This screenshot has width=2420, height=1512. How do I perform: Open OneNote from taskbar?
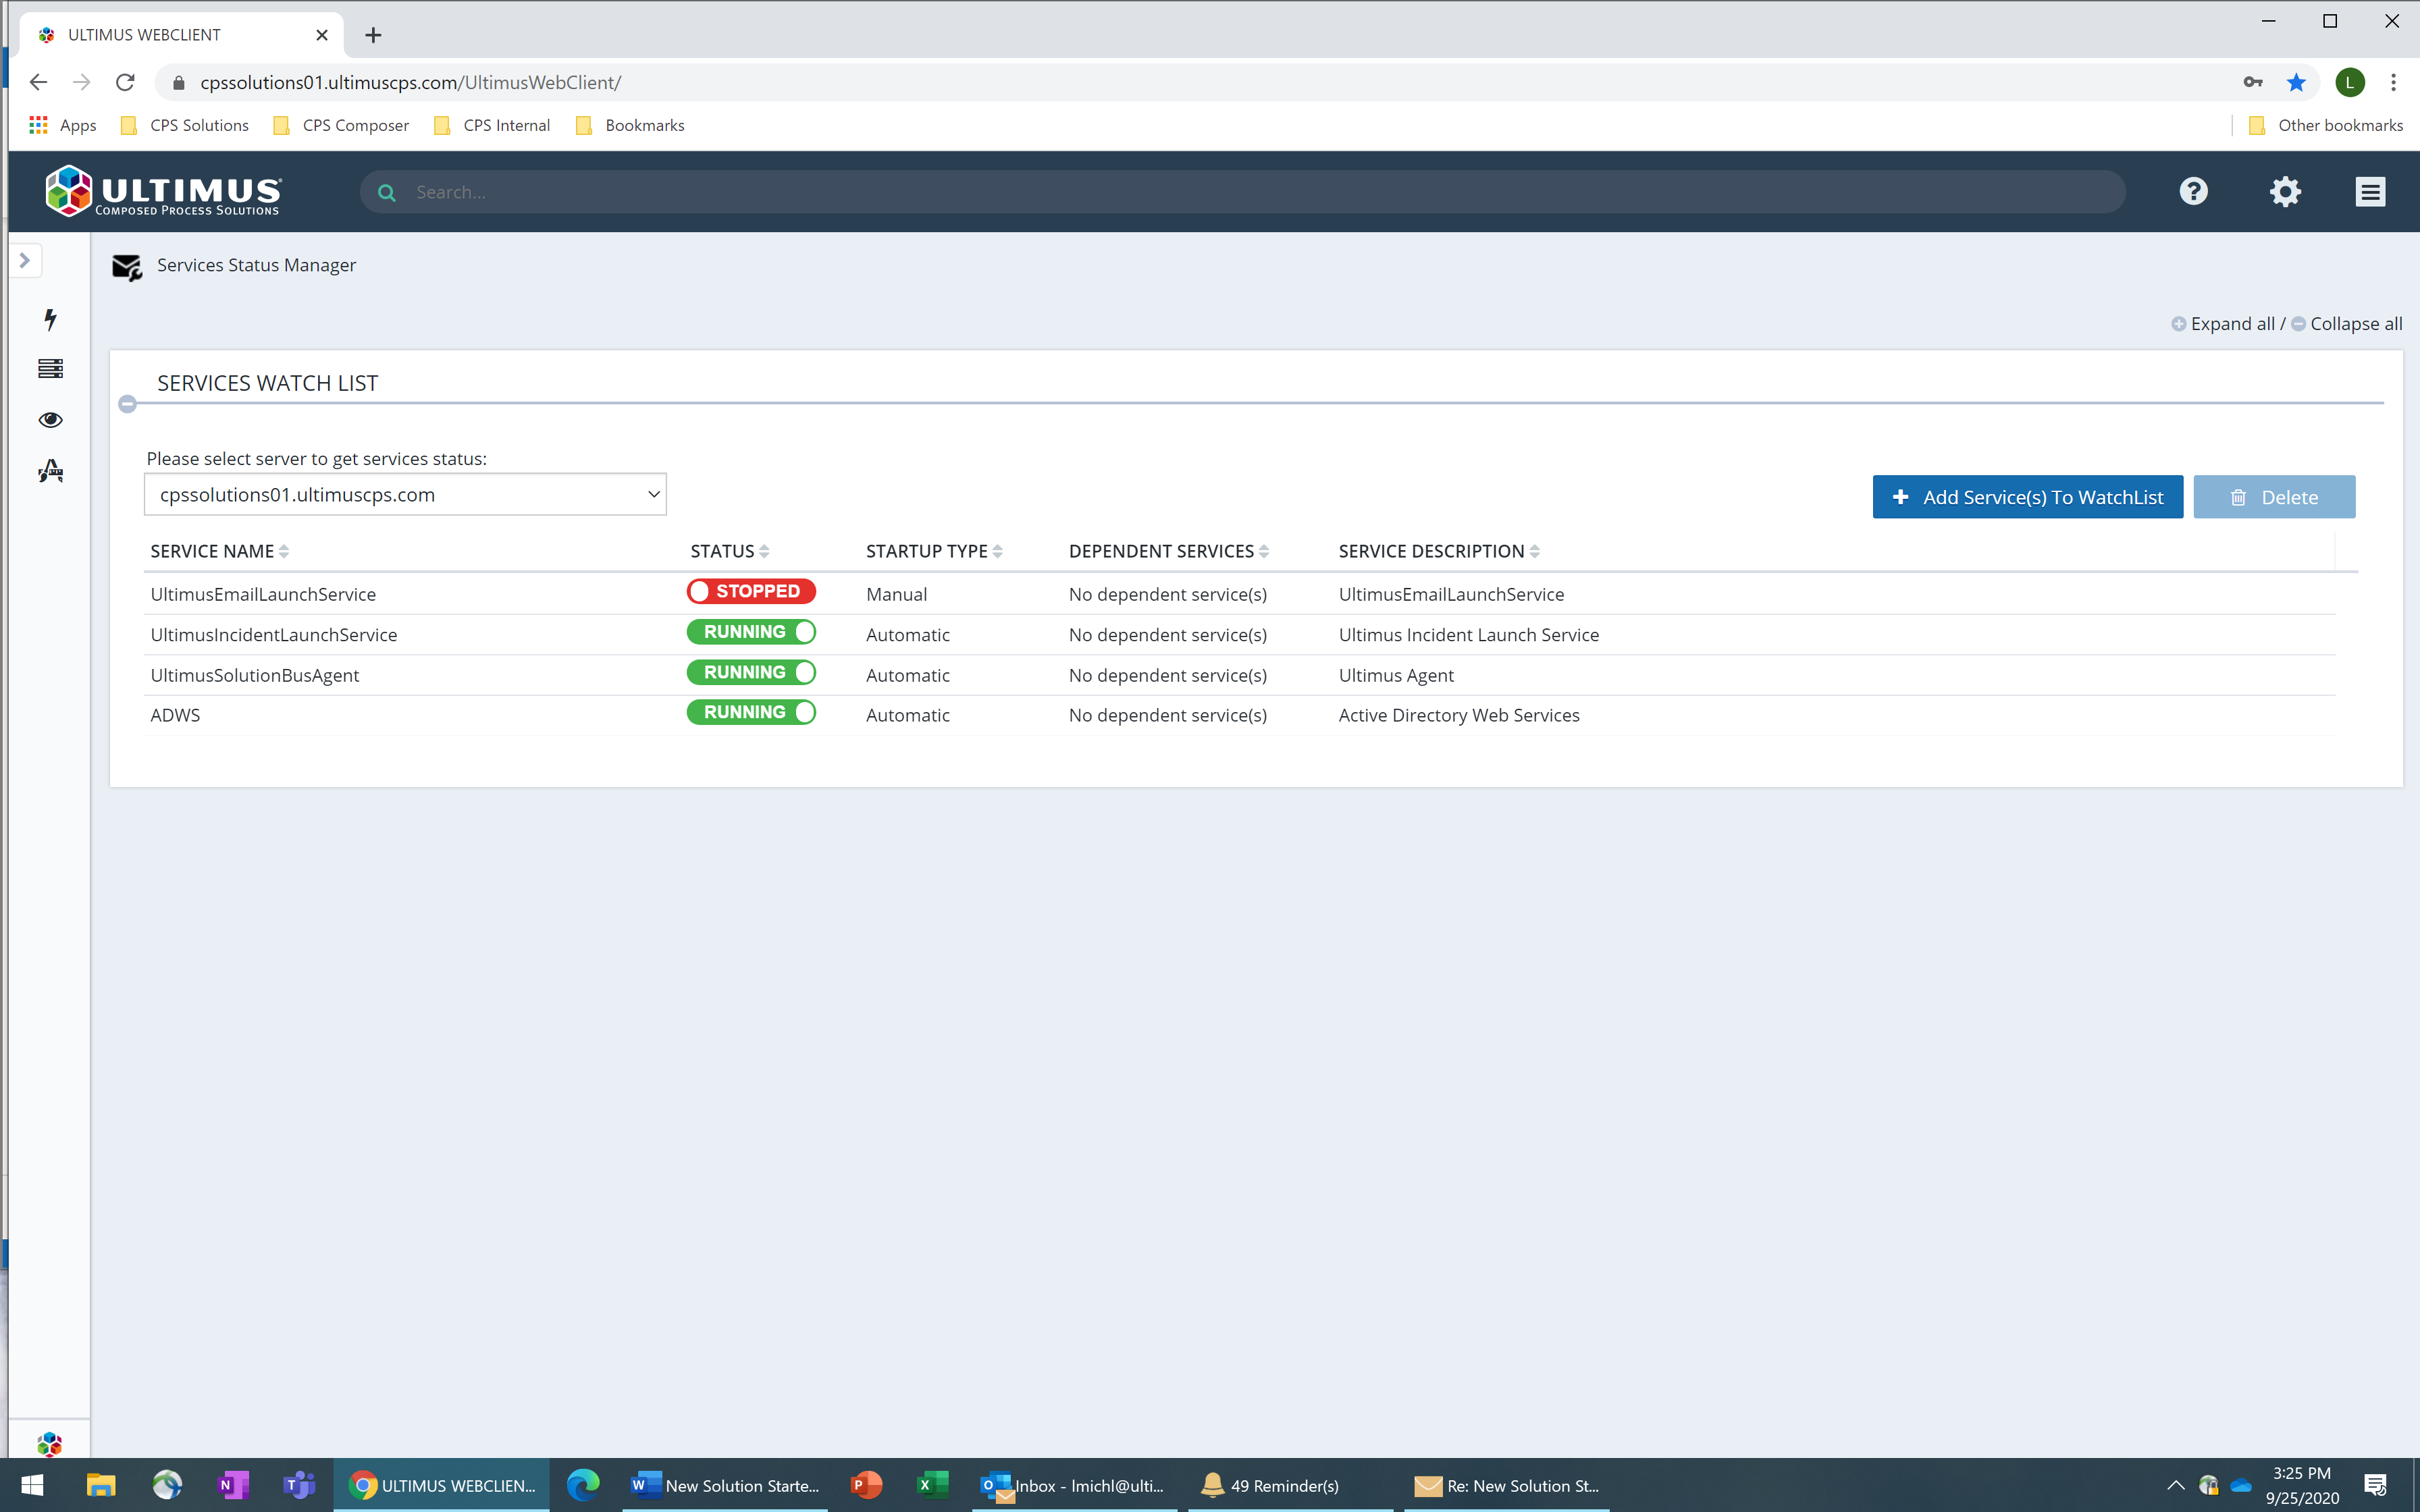click(233, 1485)
